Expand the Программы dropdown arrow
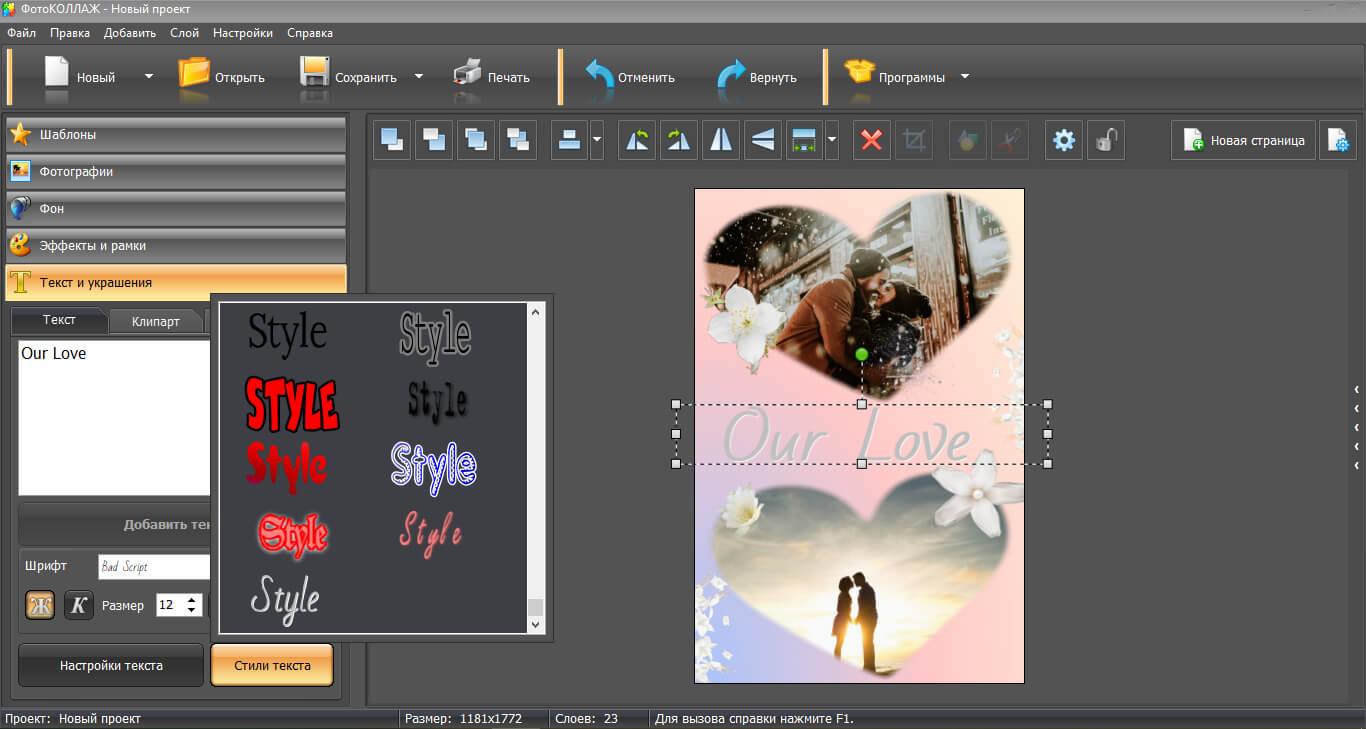The width and height of the screenshot is (1366, 729). tap(965, 76)
